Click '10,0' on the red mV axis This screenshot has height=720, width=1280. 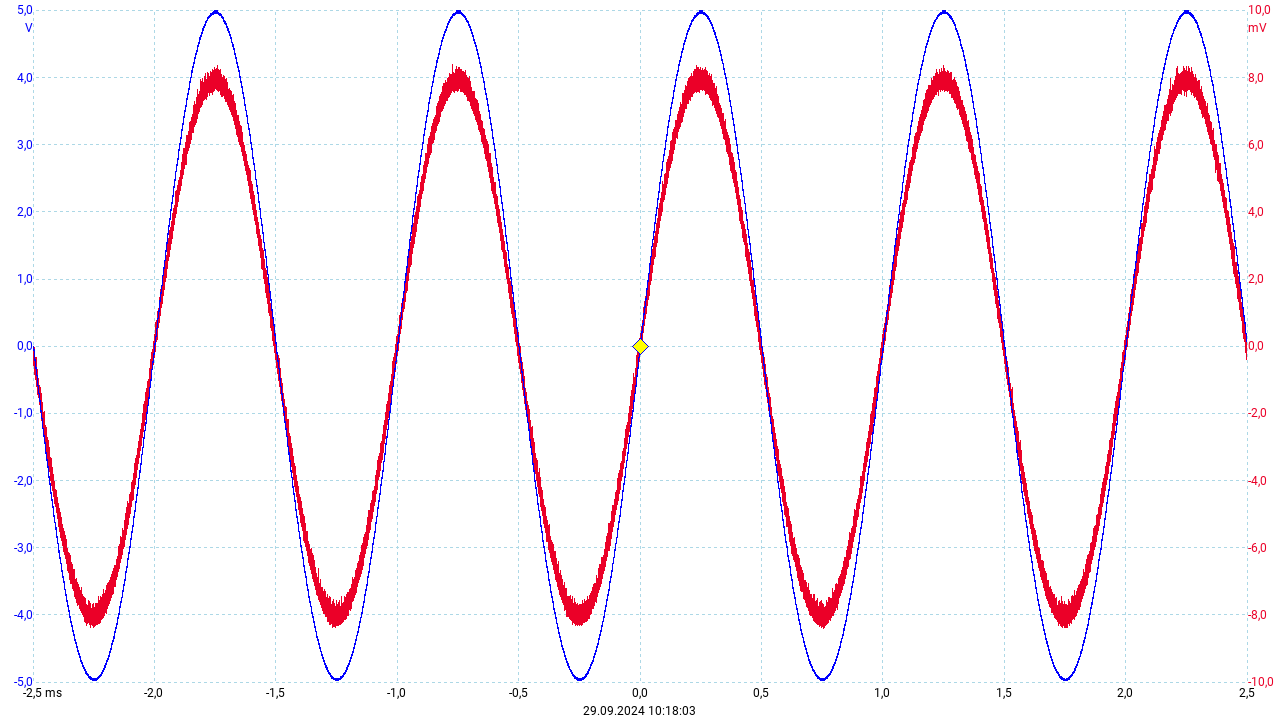(1259, 10)
